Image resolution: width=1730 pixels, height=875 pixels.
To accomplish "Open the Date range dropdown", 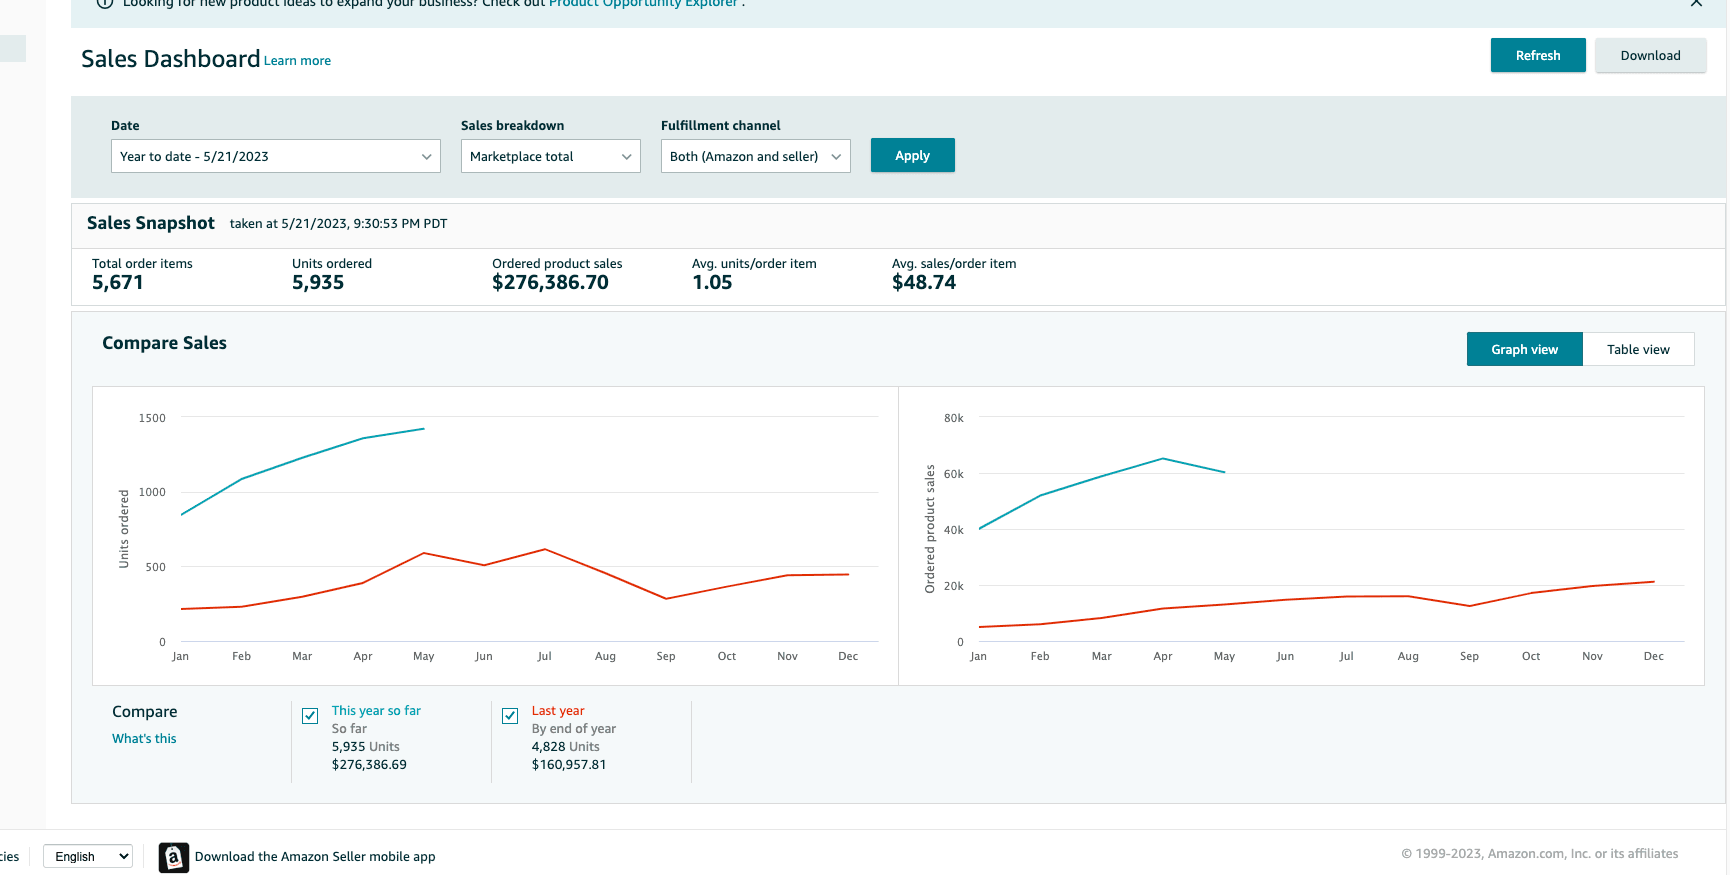I will coord(275,156).
